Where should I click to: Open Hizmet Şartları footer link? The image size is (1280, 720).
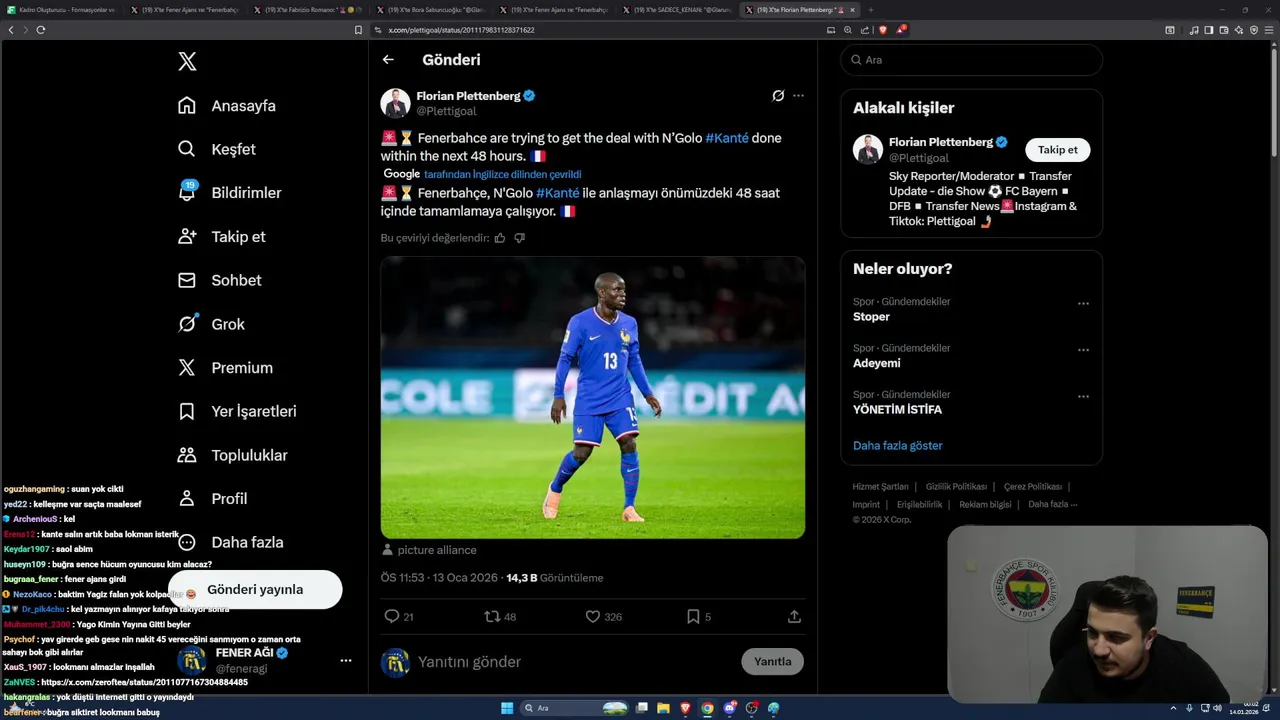pos(881,487)
